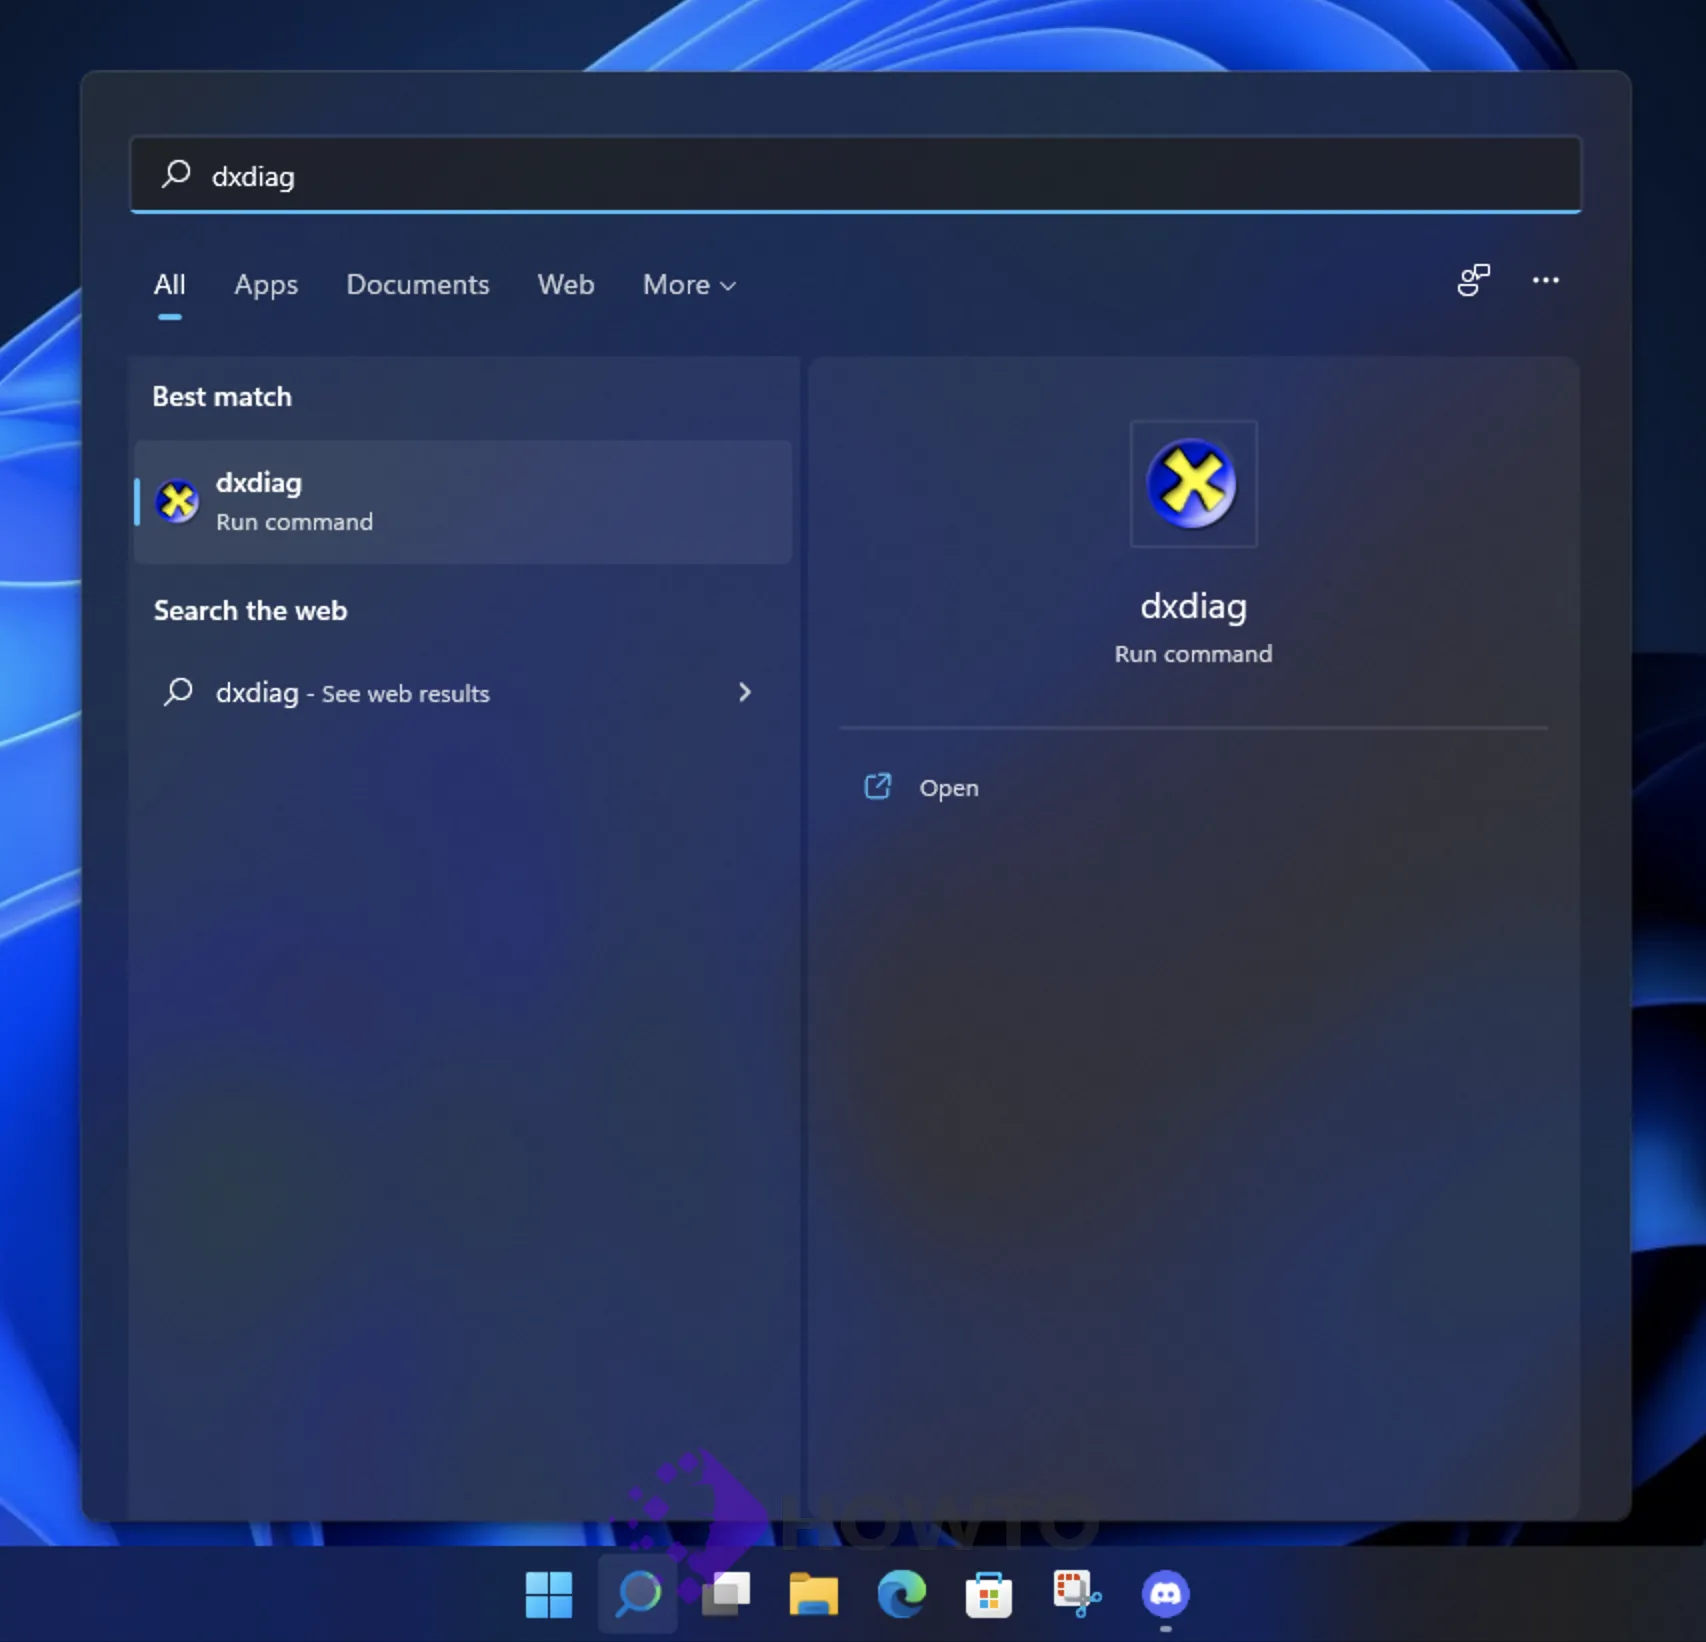Open the Windows Start menu
The image size is (1706, 1642).
(x=549, y=1594)
